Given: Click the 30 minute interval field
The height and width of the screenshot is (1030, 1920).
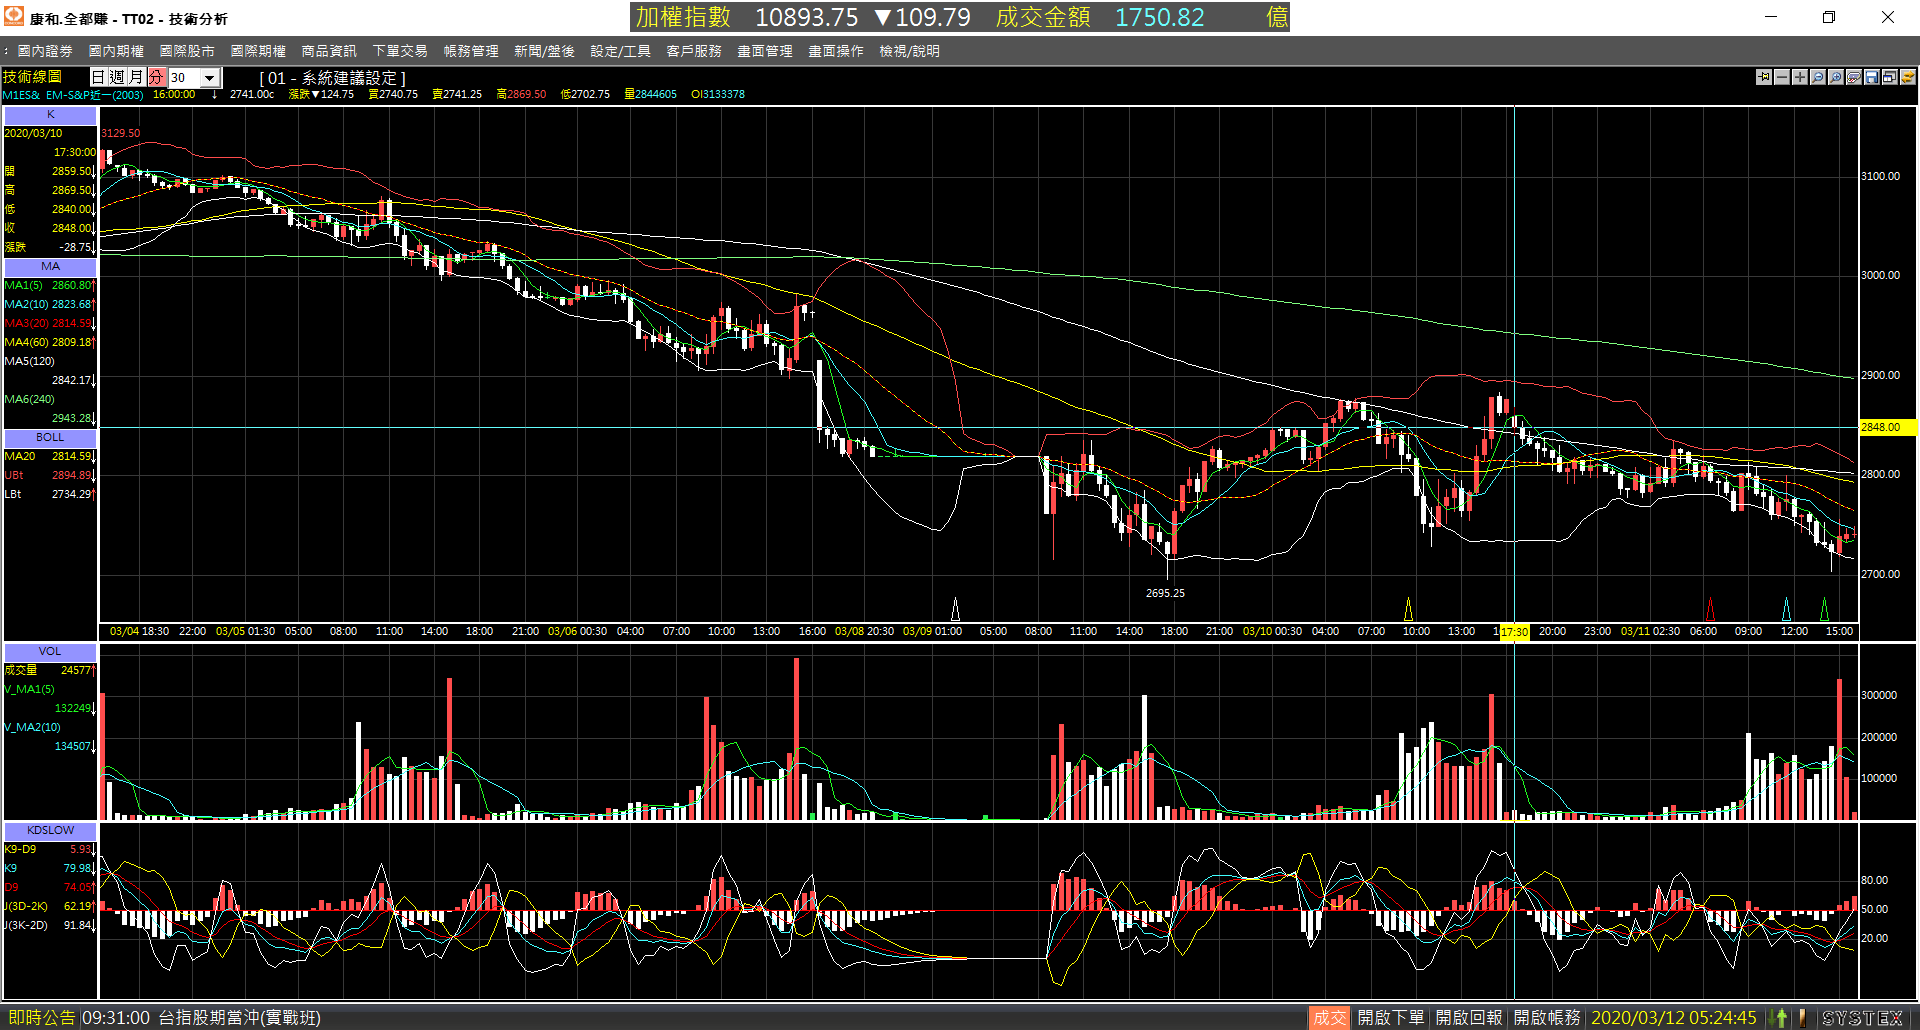Looking at the screenshot, I should pos(184,78).
